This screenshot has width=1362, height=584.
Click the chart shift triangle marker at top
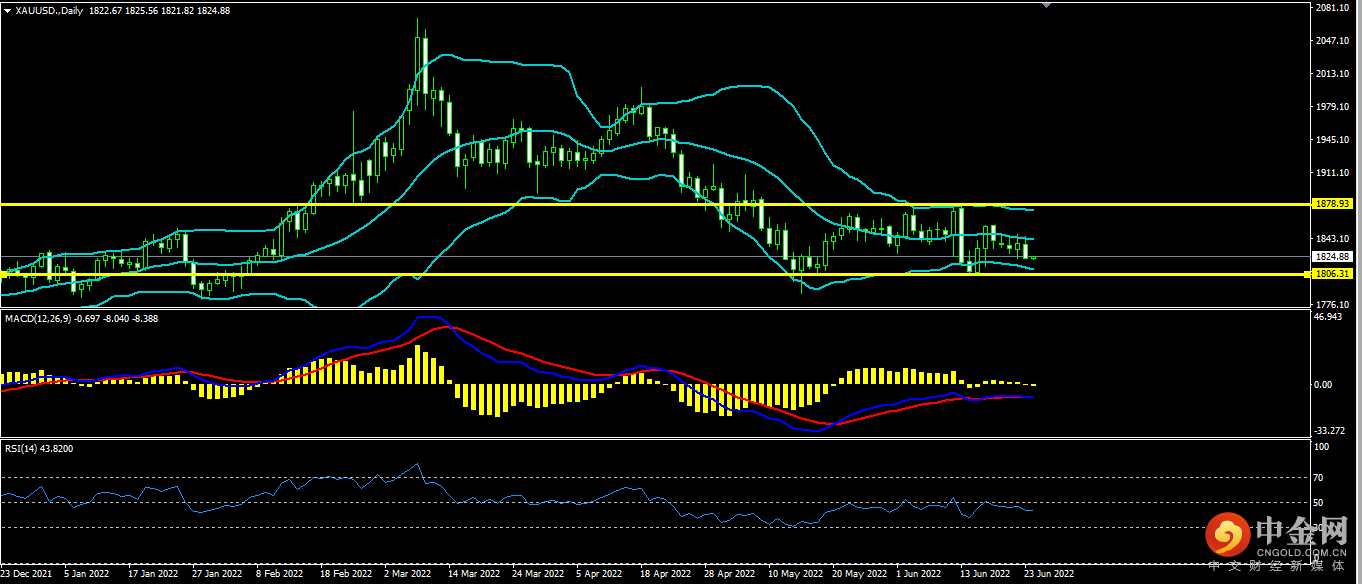pos(1047,6)
